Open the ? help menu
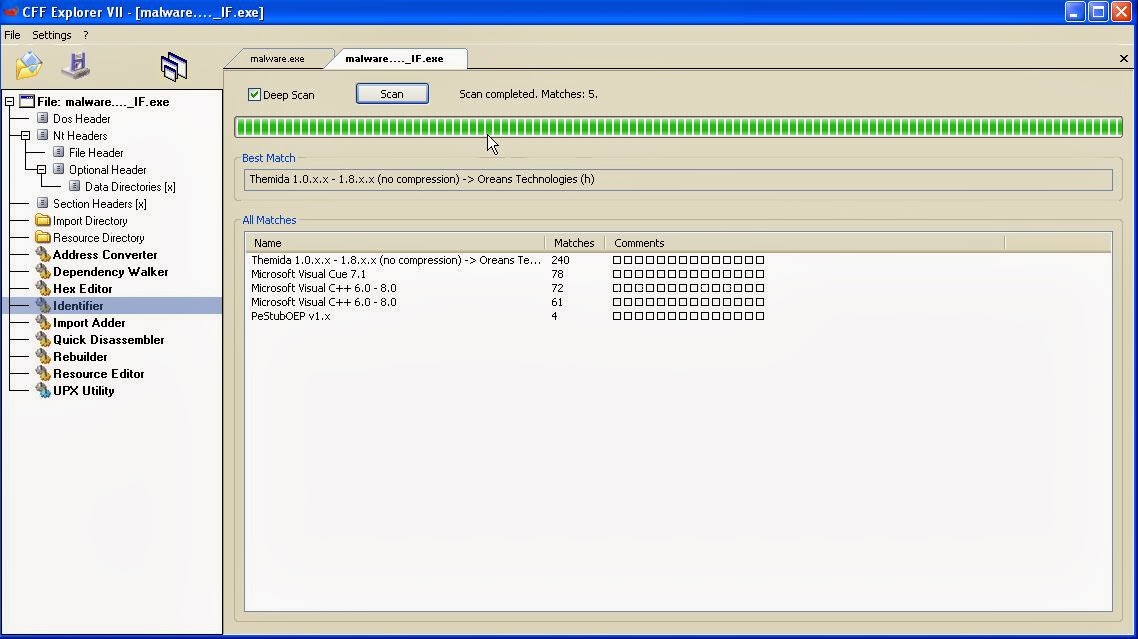1138x639 pixels. point(86,35)
